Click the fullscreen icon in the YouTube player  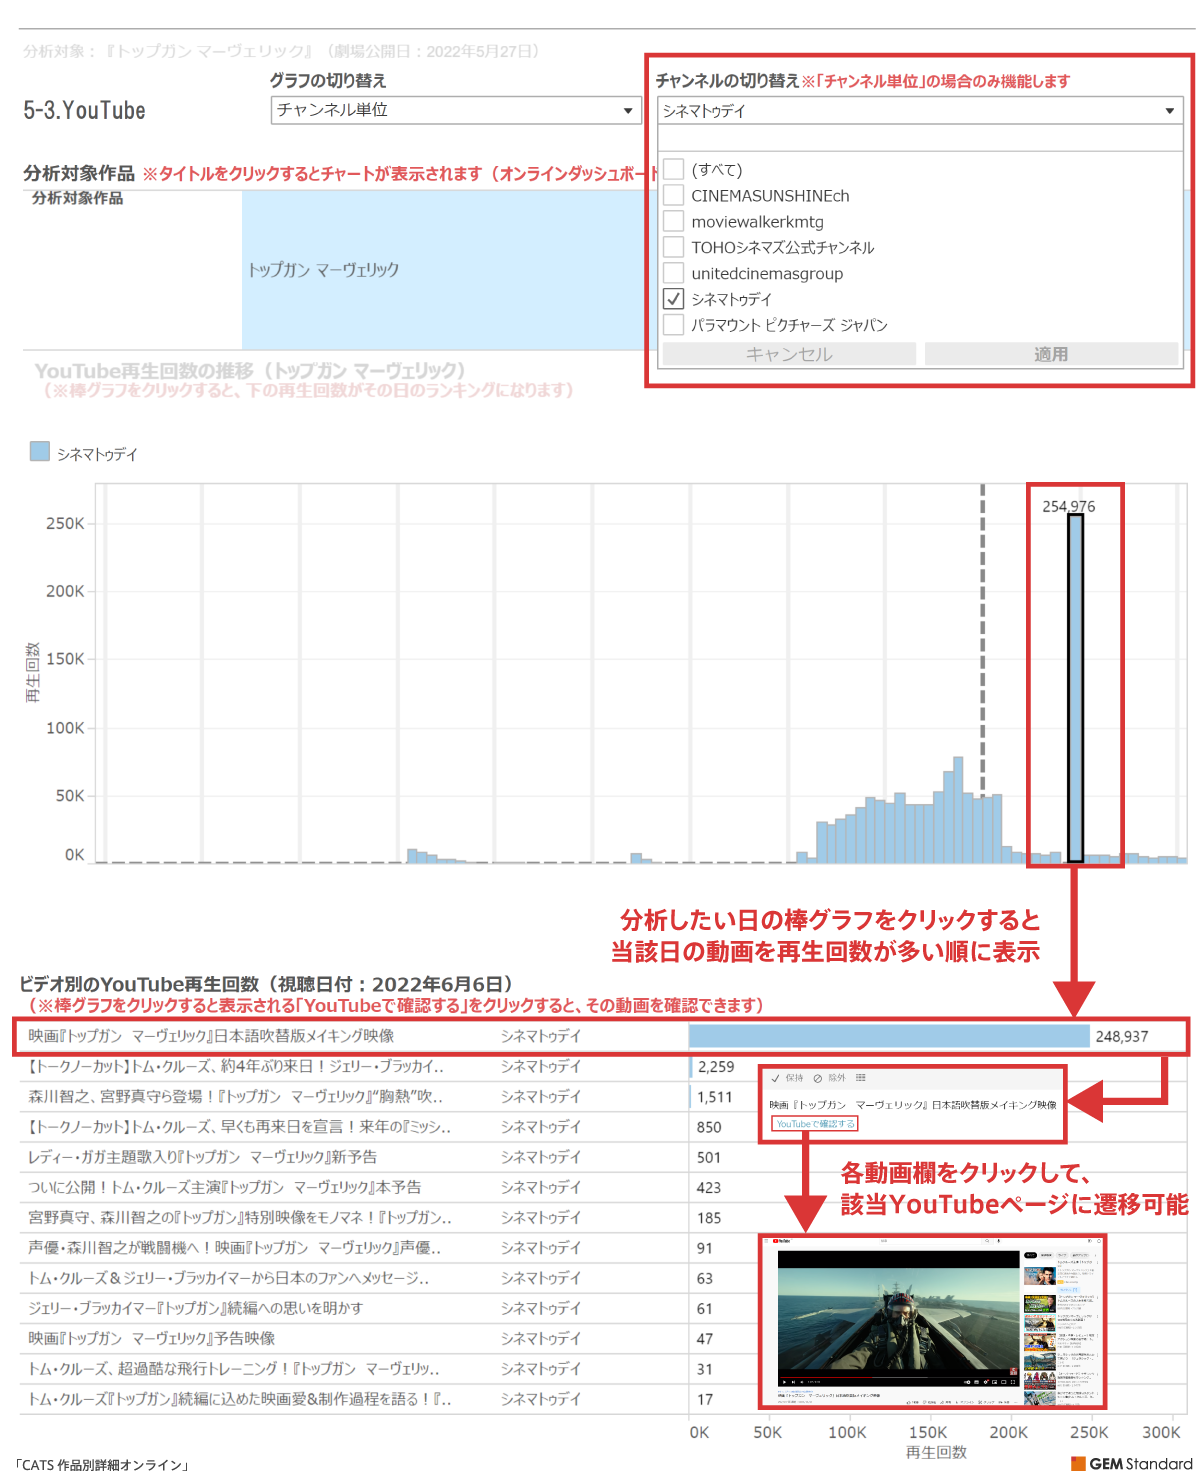point(1013,1382)
